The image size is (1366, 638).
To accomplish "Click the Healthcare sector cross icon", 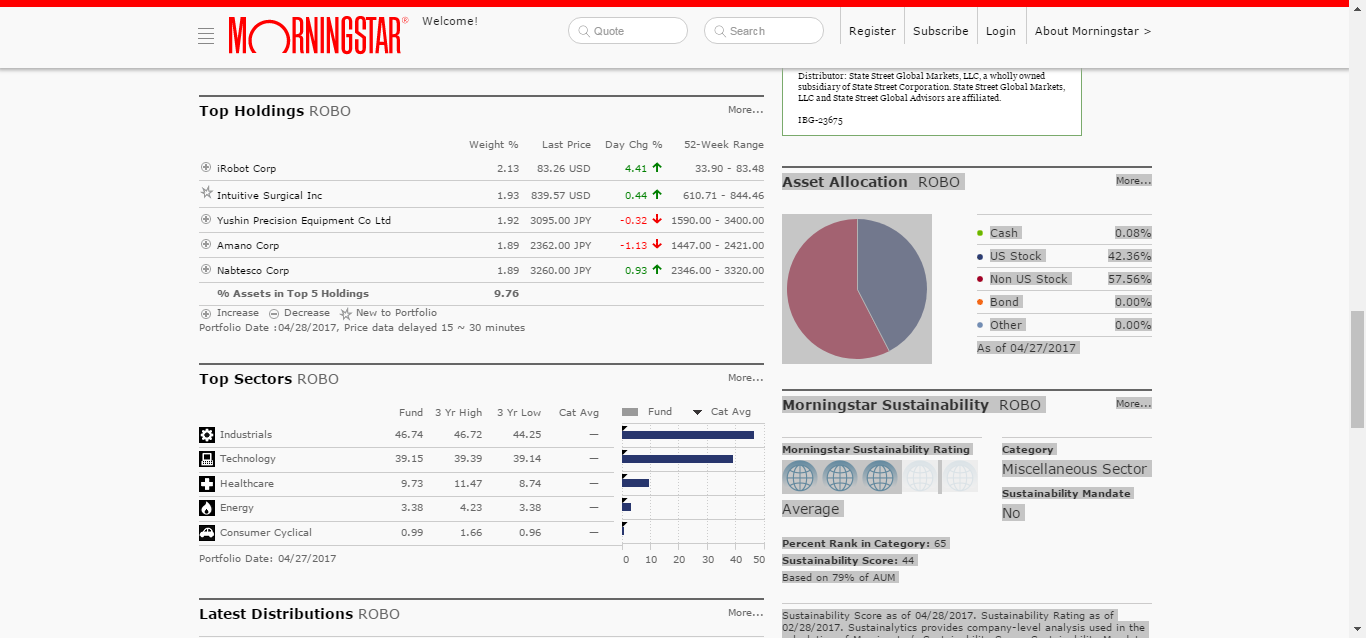I will tap(207, 484).
